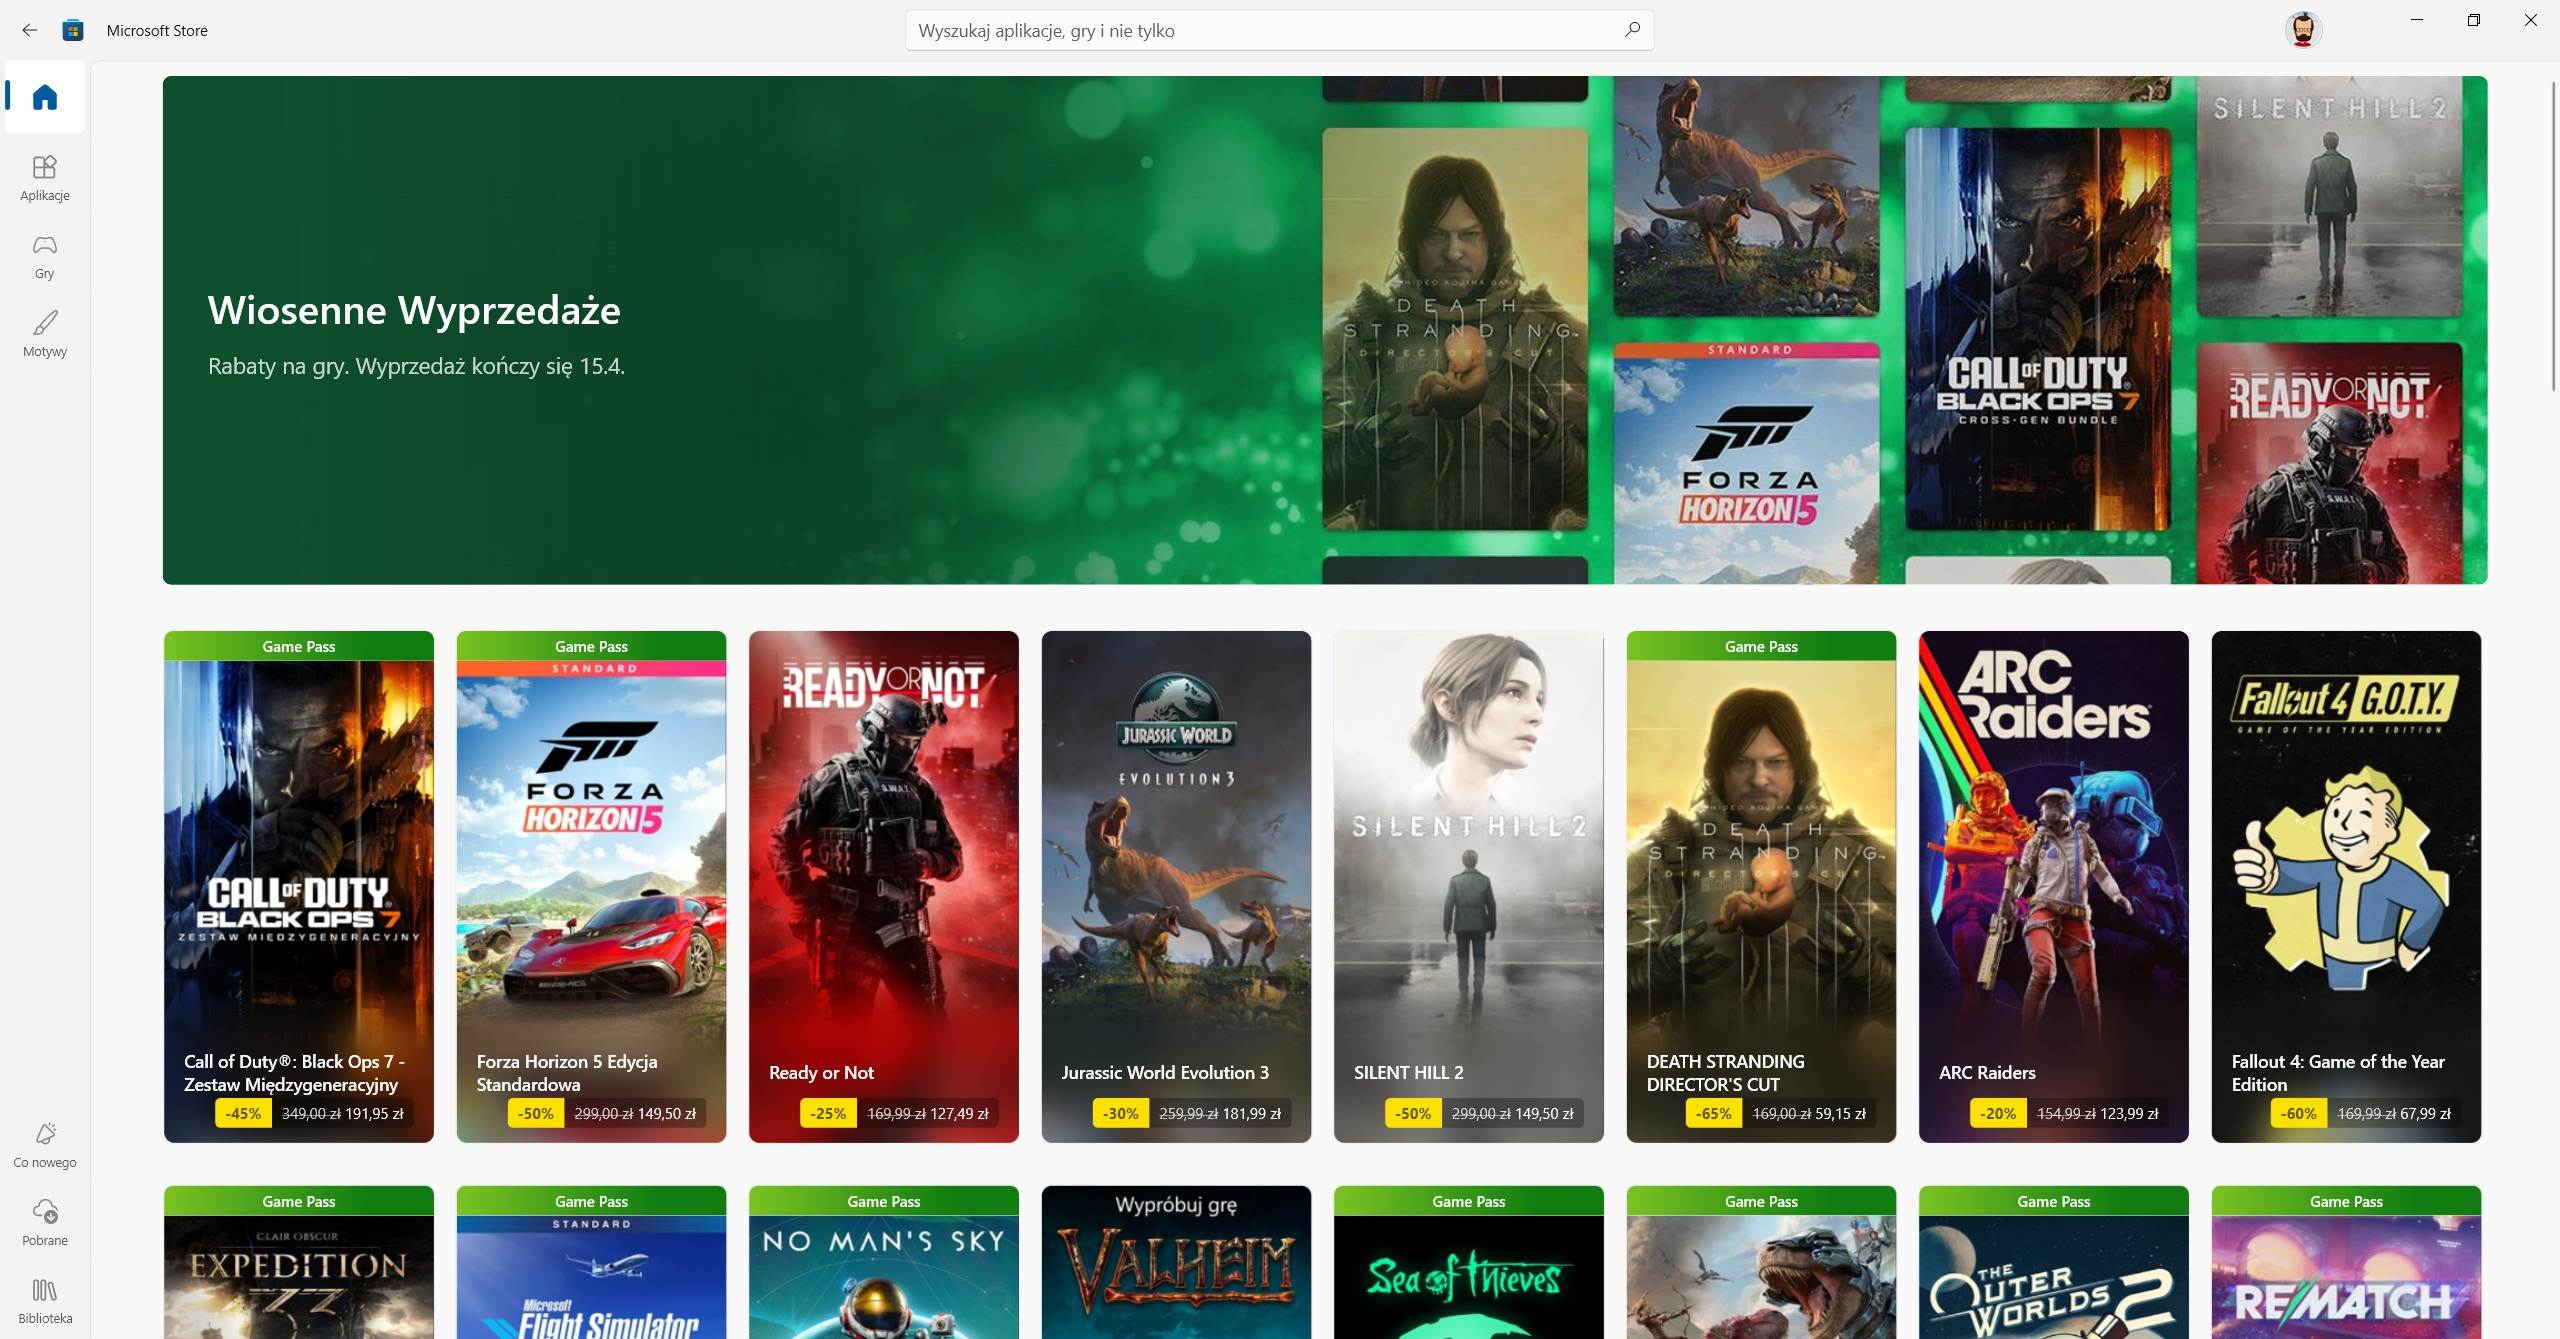Click the Microsoft Store logo icon
The width and height of the screenshot is (2560, 1339).
[x=73, y=30]
